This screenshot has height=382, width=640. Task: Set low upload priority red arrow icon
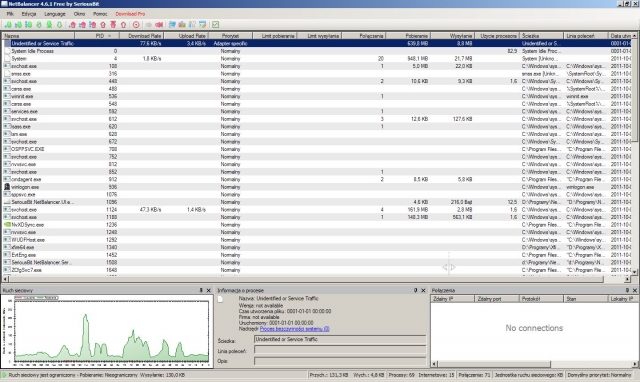coord(72,25)
